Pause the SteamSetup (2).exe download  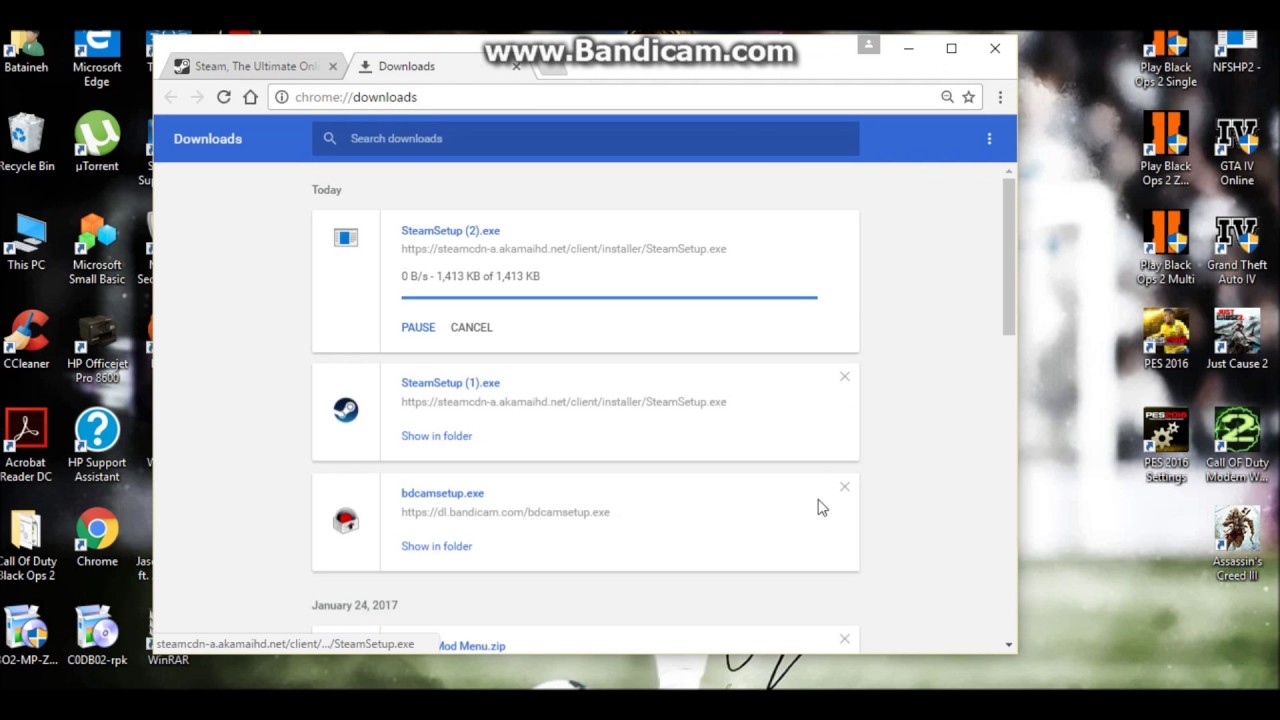tap(418, 327)
